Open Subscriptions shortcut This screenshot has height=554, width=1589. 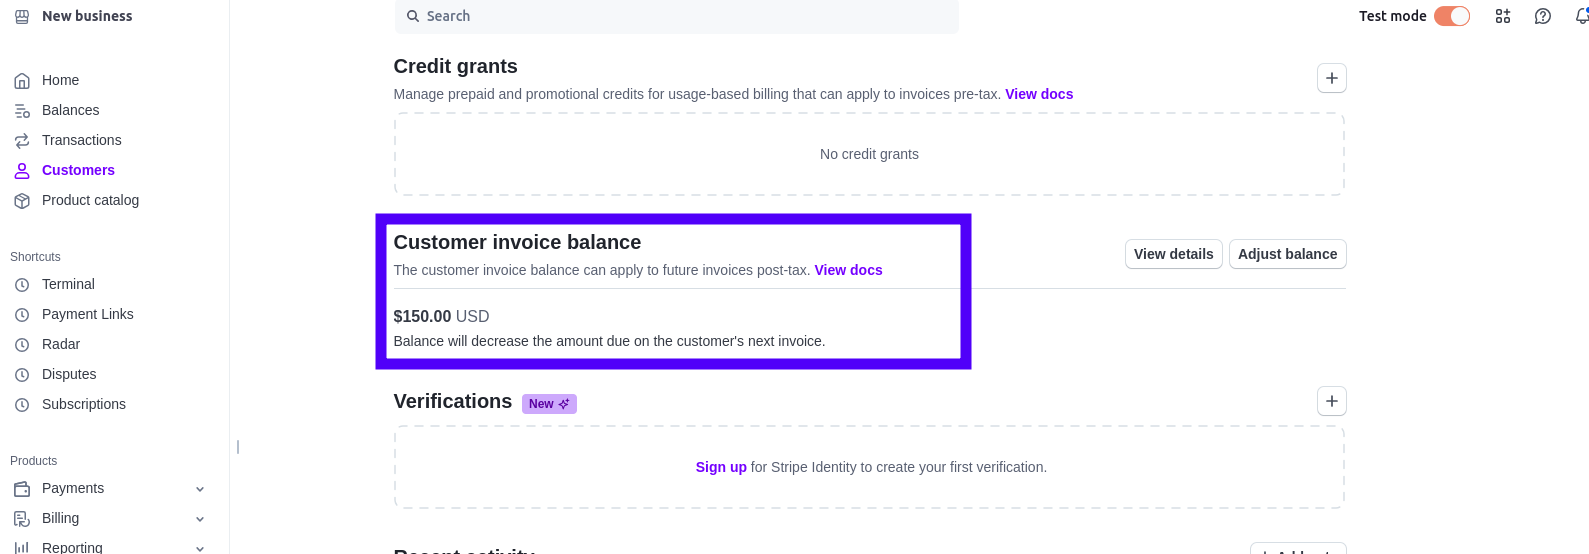(84, 404)
